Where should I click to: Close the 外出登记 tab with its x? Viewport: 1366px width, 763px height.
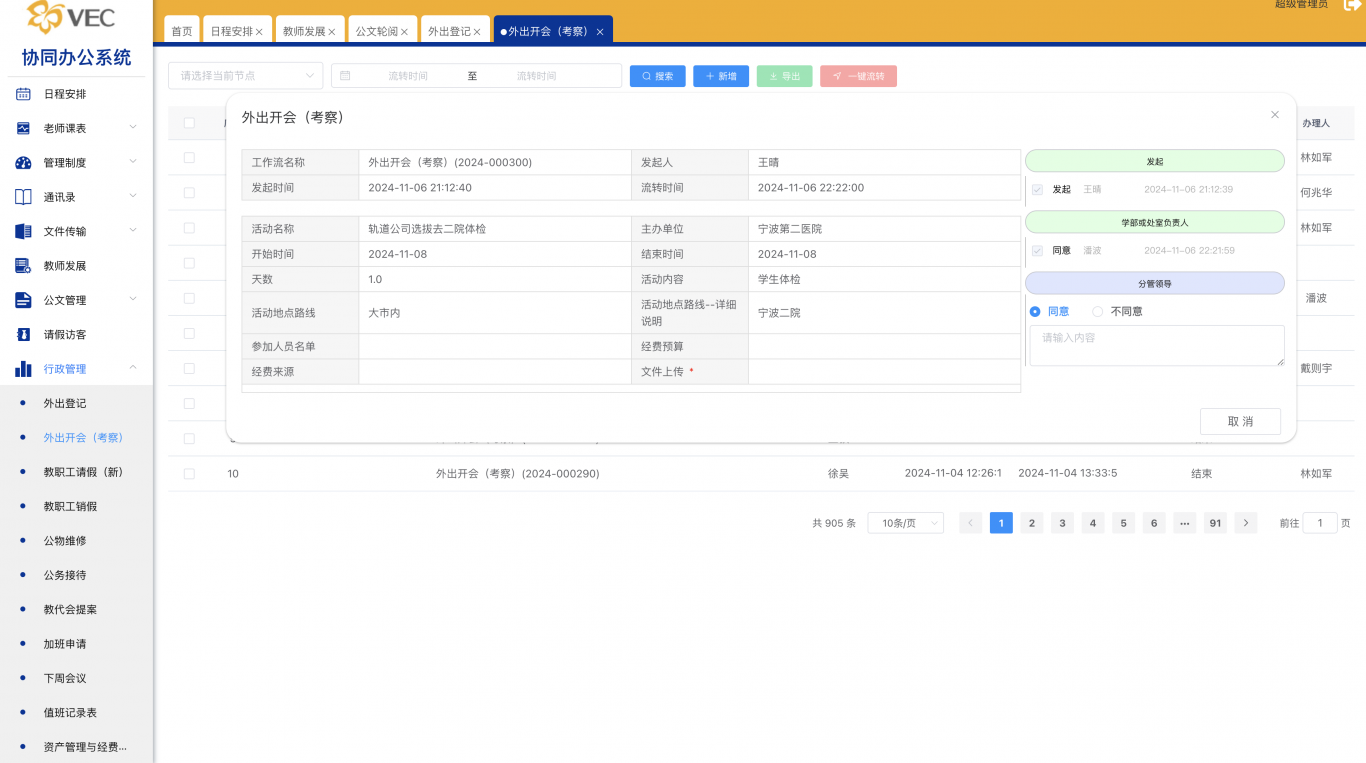[x=477, y=32]
